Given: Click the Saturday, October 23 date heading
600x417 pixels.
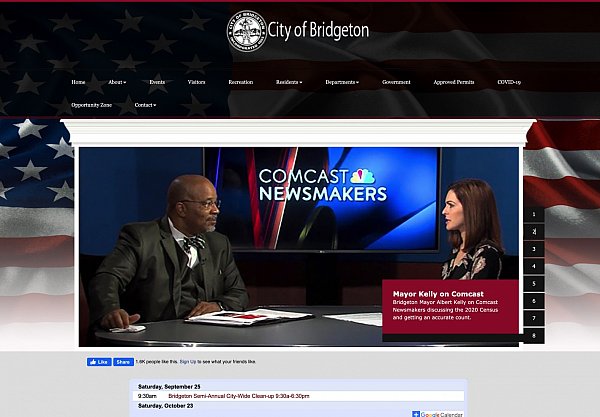Looking at the screenshot, I should (x=165, y=406).
